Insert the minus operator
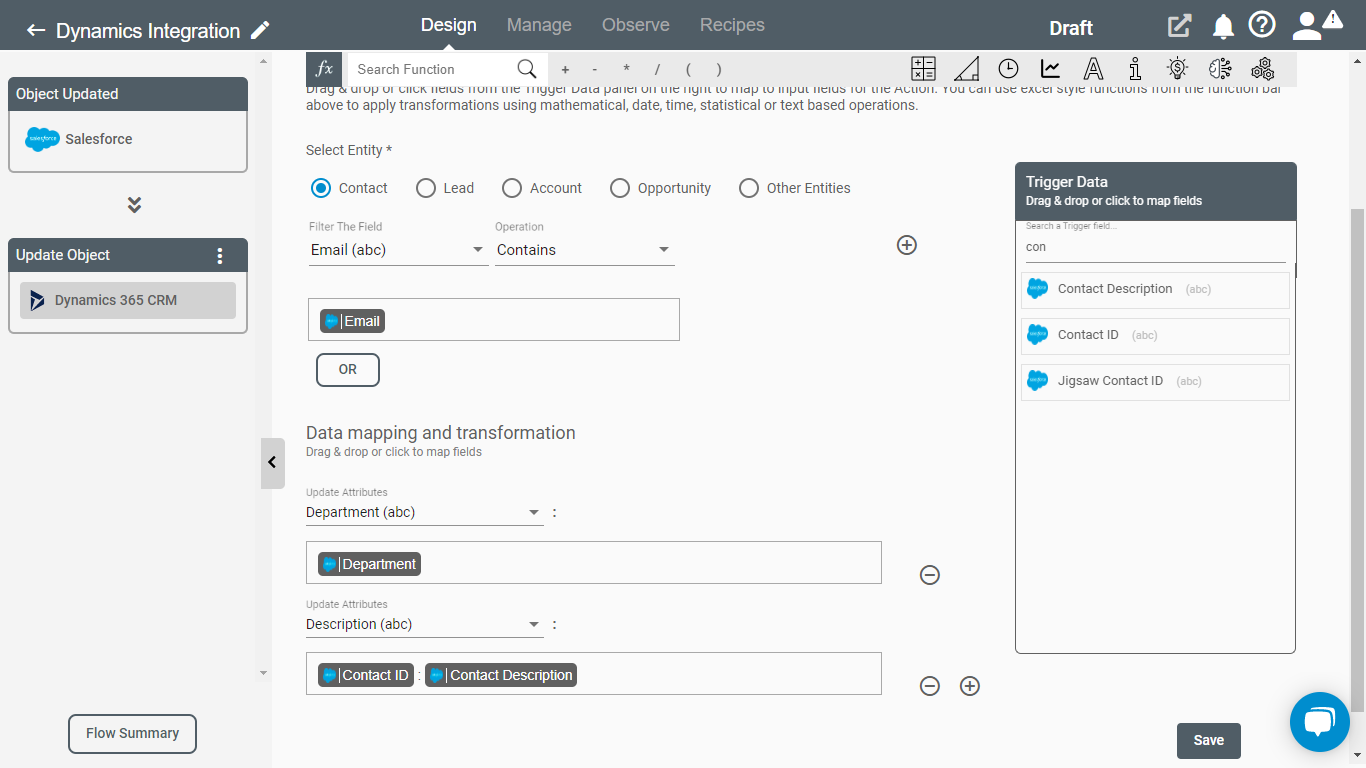Screen dimensions: 1366x768 tap(595, 70)
